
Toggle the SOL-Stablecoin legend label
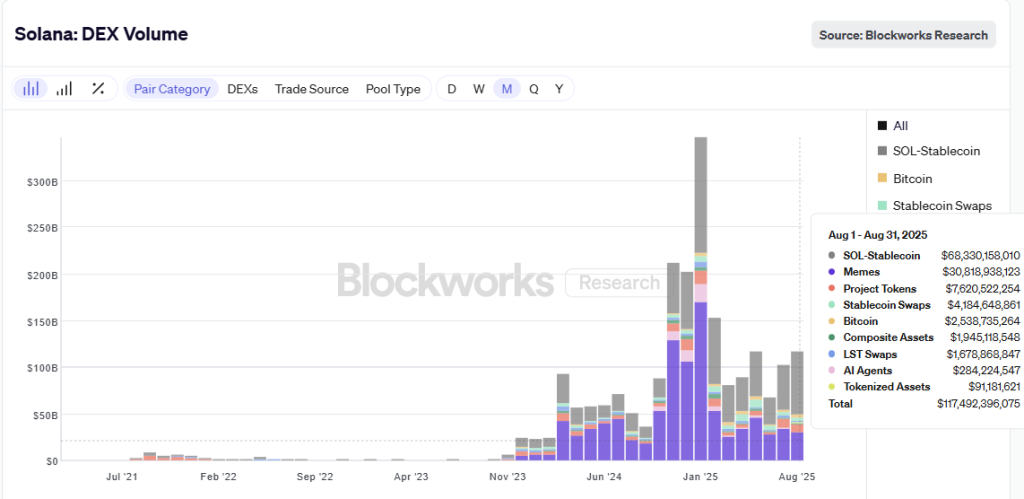click(x=936, y=151)
